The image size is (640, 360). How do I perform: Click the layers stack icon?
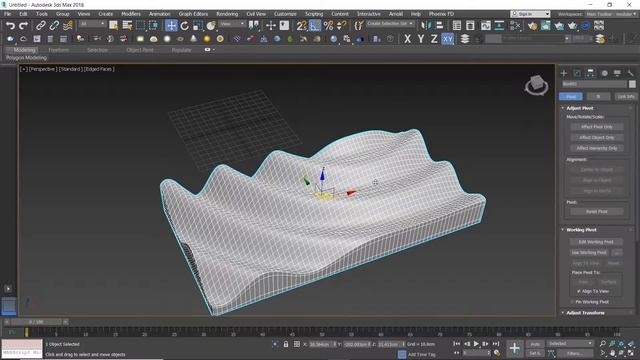click(465, 39)
